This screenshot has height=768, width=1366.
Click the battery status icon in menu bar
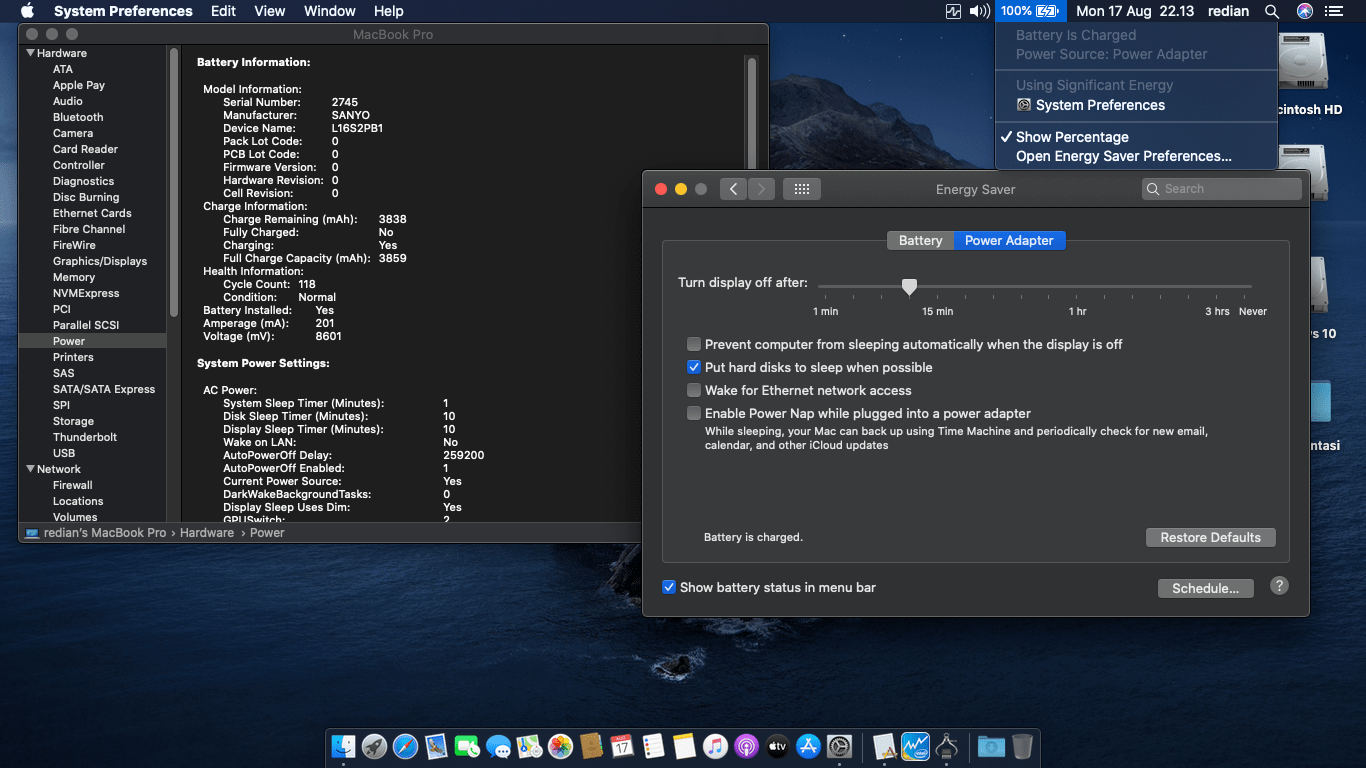[x=1031, y=11]
